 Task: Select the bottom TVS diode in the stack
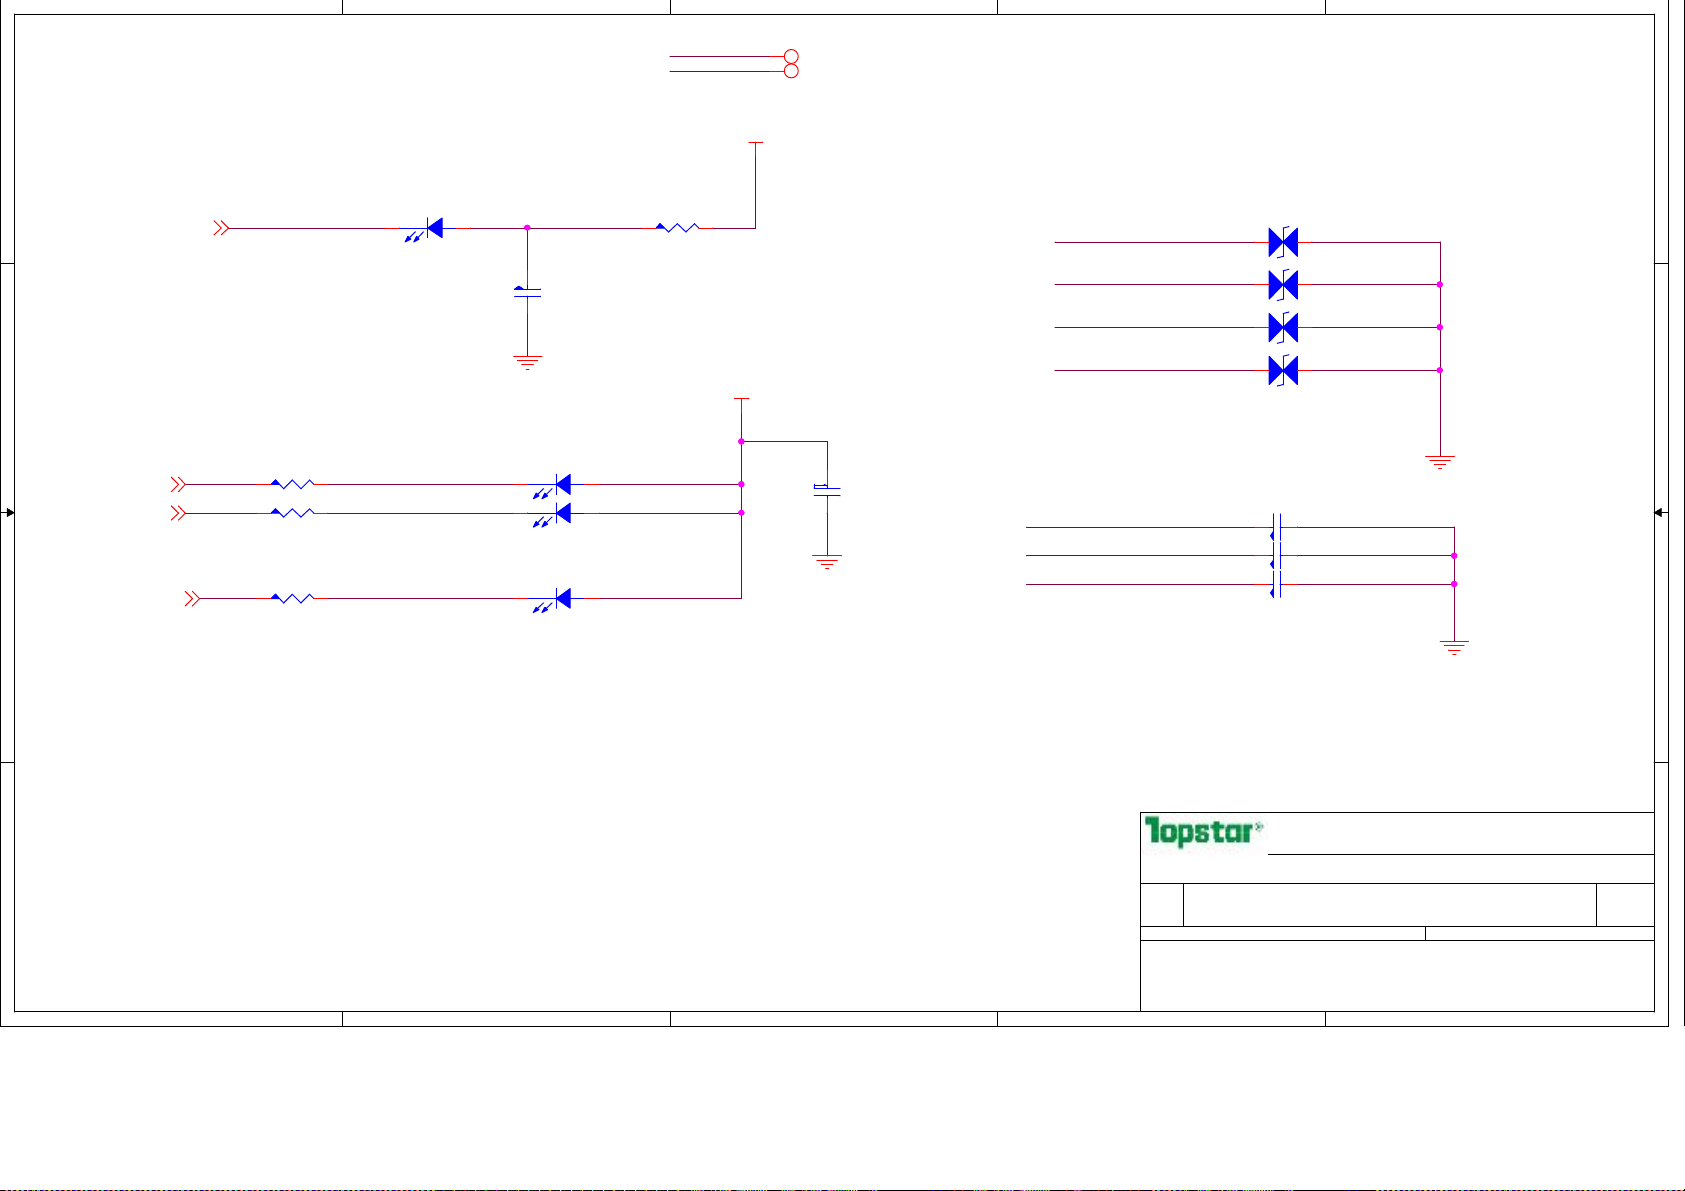click(x=1283, y=371)
